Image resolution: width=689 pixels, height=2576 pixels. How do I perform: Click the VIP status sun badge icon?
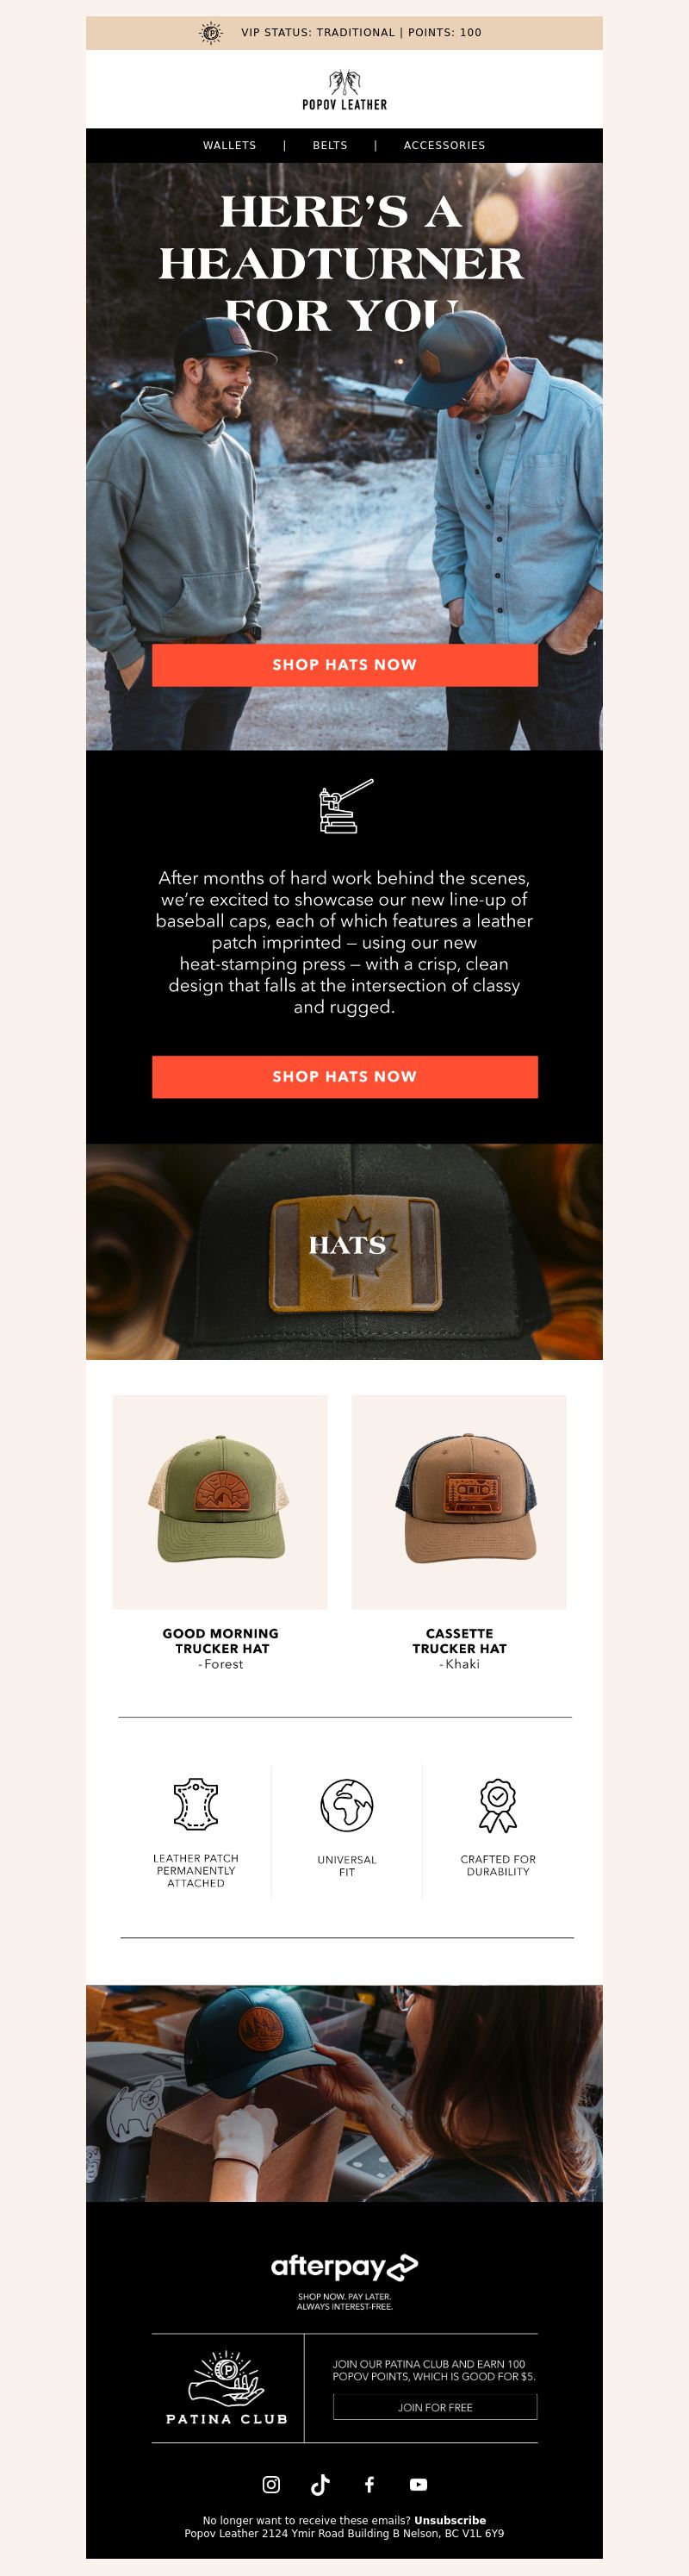(x=211, y=32)
